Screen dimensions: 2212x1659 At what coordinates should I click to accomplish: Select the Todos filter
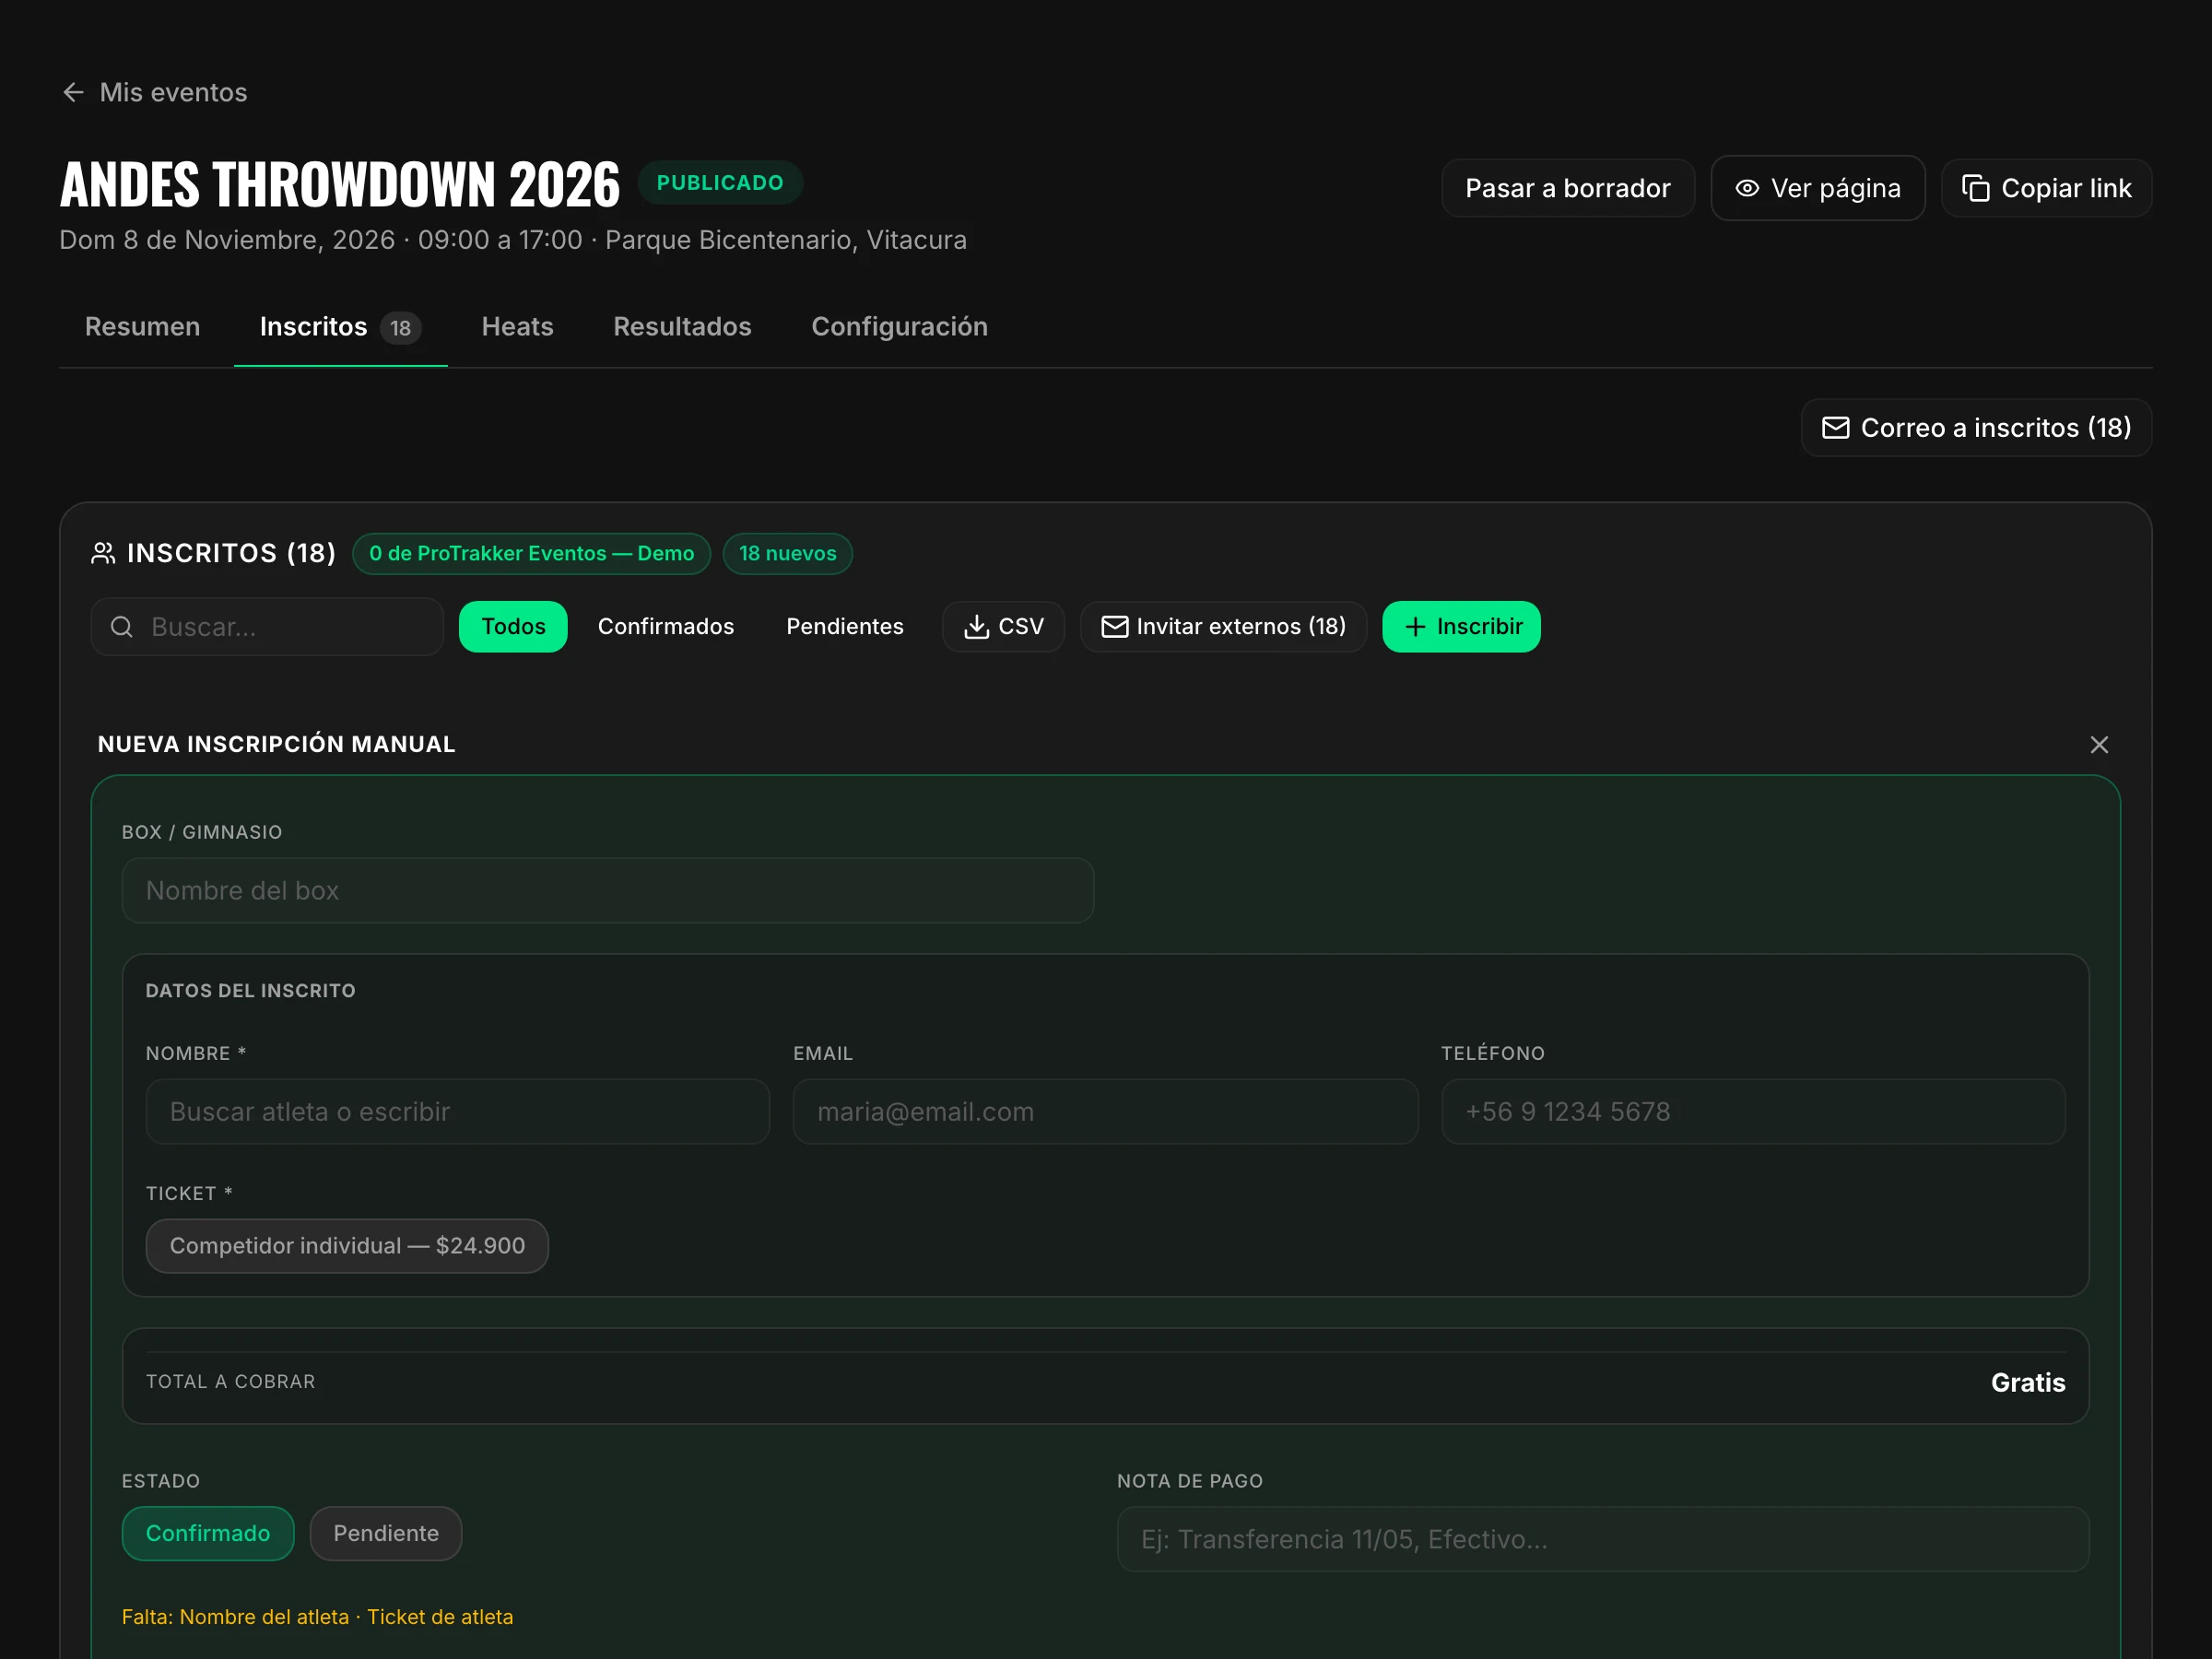pyautogui.click(x=513, y=627)
